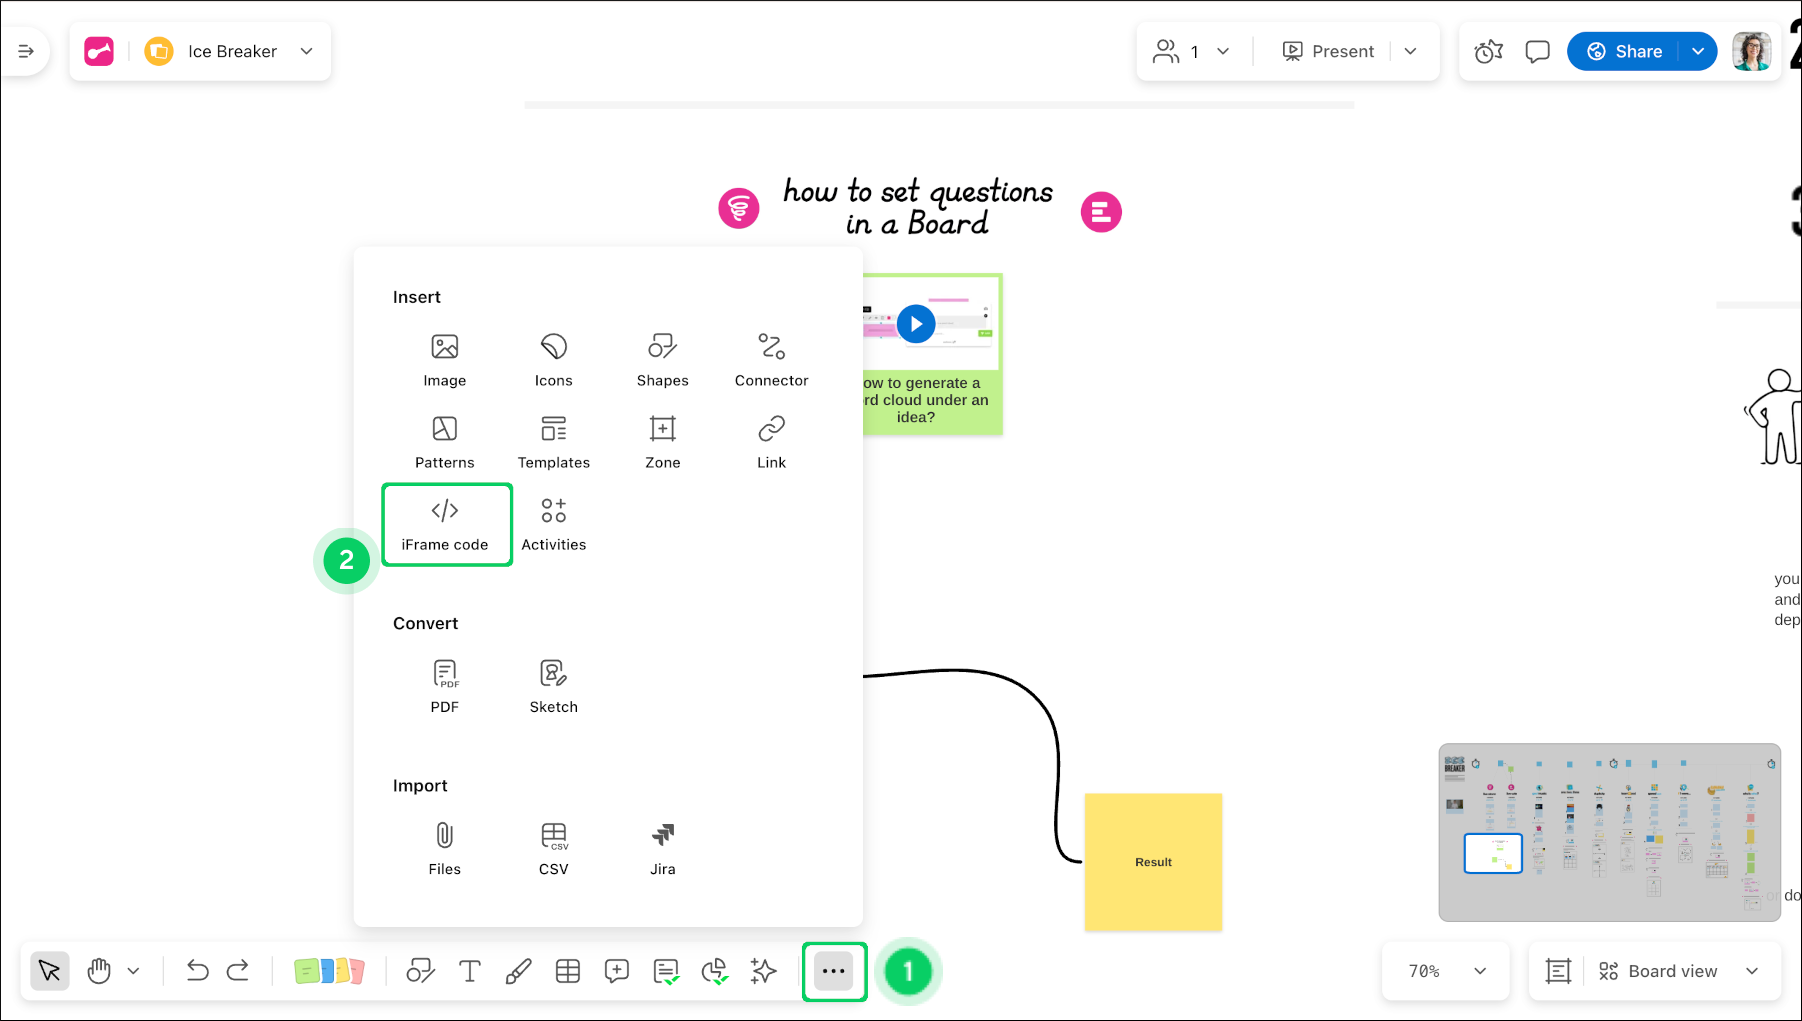Pick the sticky note color stack
The height and width of the screenshot is (1021, 1802).
click(329, 971)
